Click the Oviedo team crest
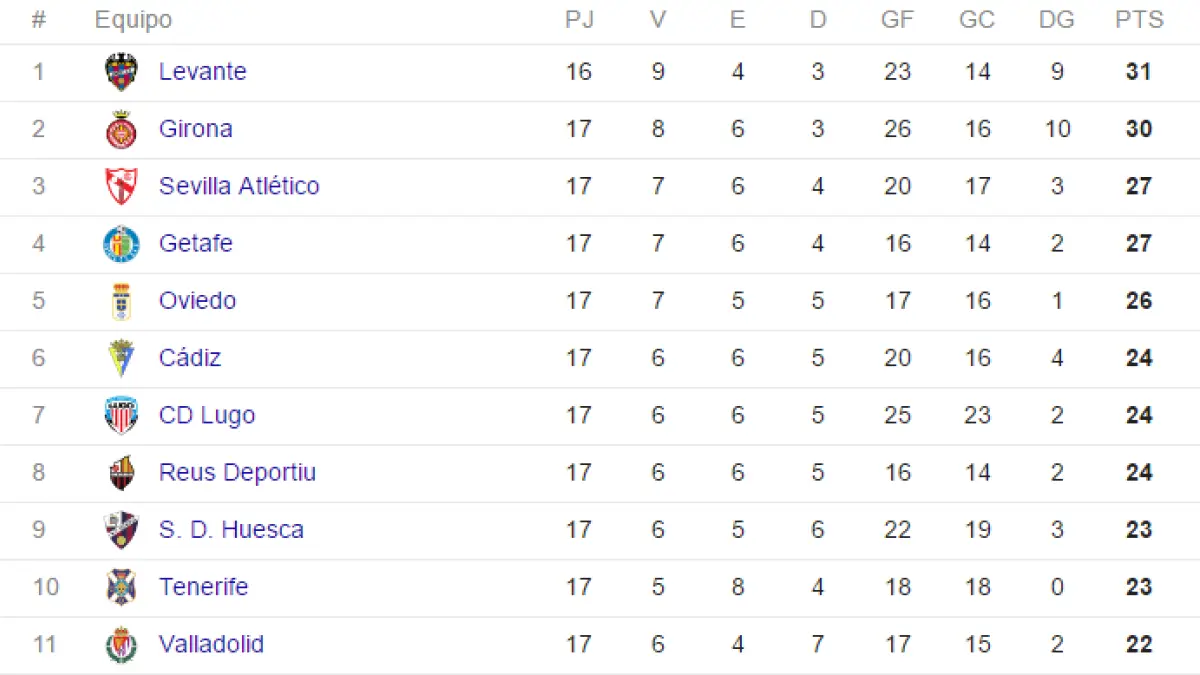Screen dimensions: 1200x675 (x=121, y=301)
